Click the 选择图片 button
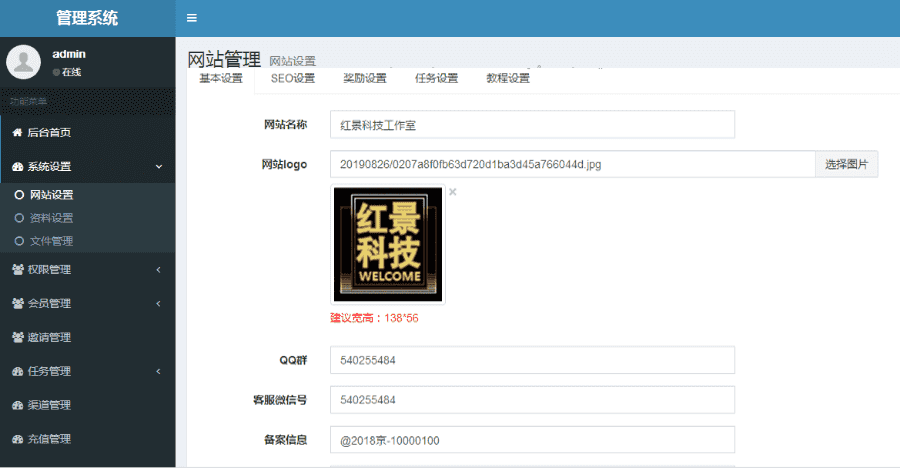This screenshot has height=468, width=900. pyautogui.click(x=846, y=164)
